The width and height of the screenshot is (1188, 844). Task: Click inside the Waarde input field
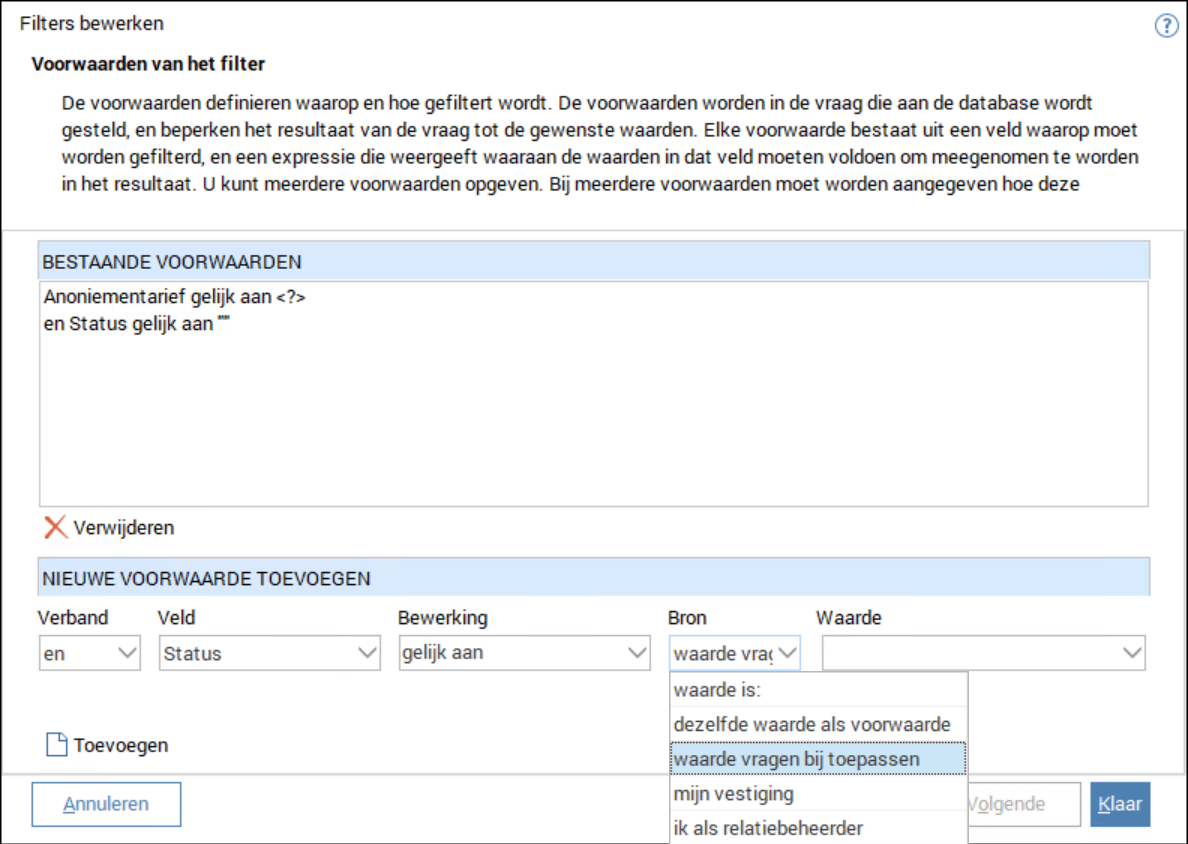(970, 653)
